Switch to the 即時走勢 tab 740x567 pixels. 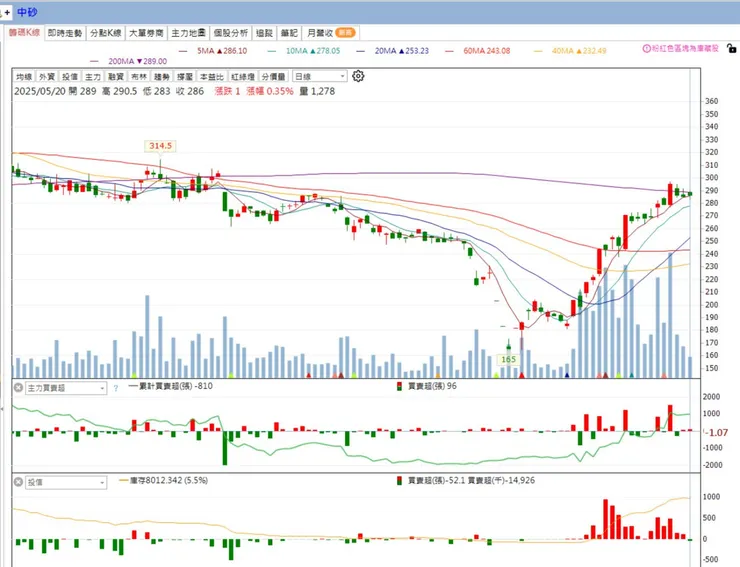click(65, 33)
